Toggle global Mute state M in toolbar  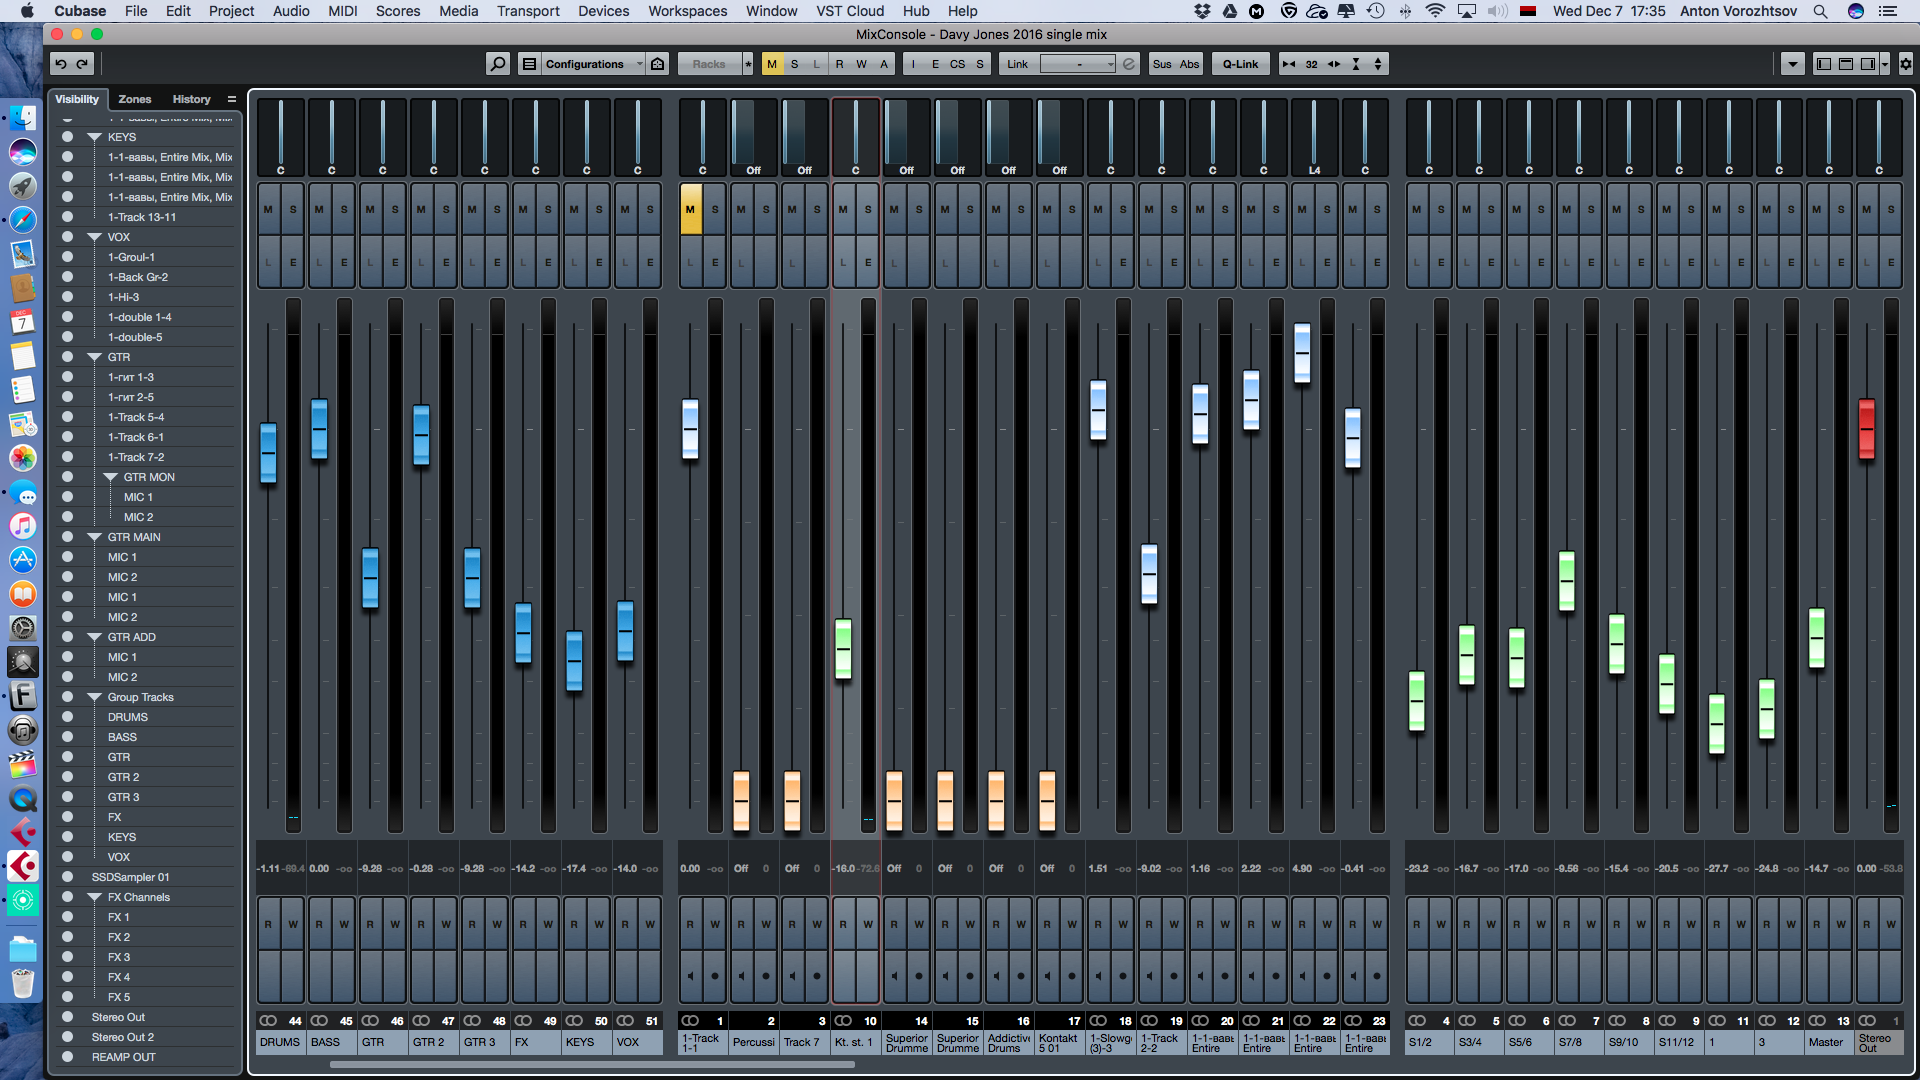771,64
